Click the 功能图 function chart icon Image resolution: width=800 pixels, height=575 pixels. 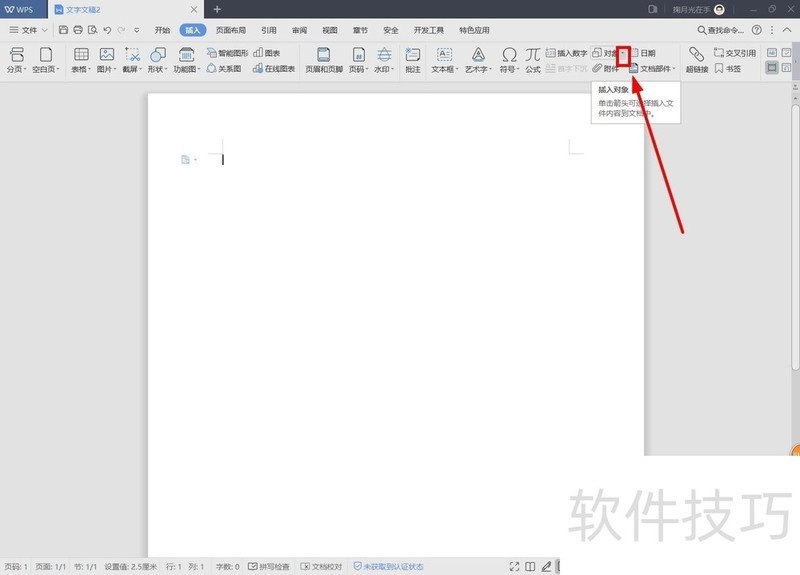pyautogui.click(x=187, y=54)
